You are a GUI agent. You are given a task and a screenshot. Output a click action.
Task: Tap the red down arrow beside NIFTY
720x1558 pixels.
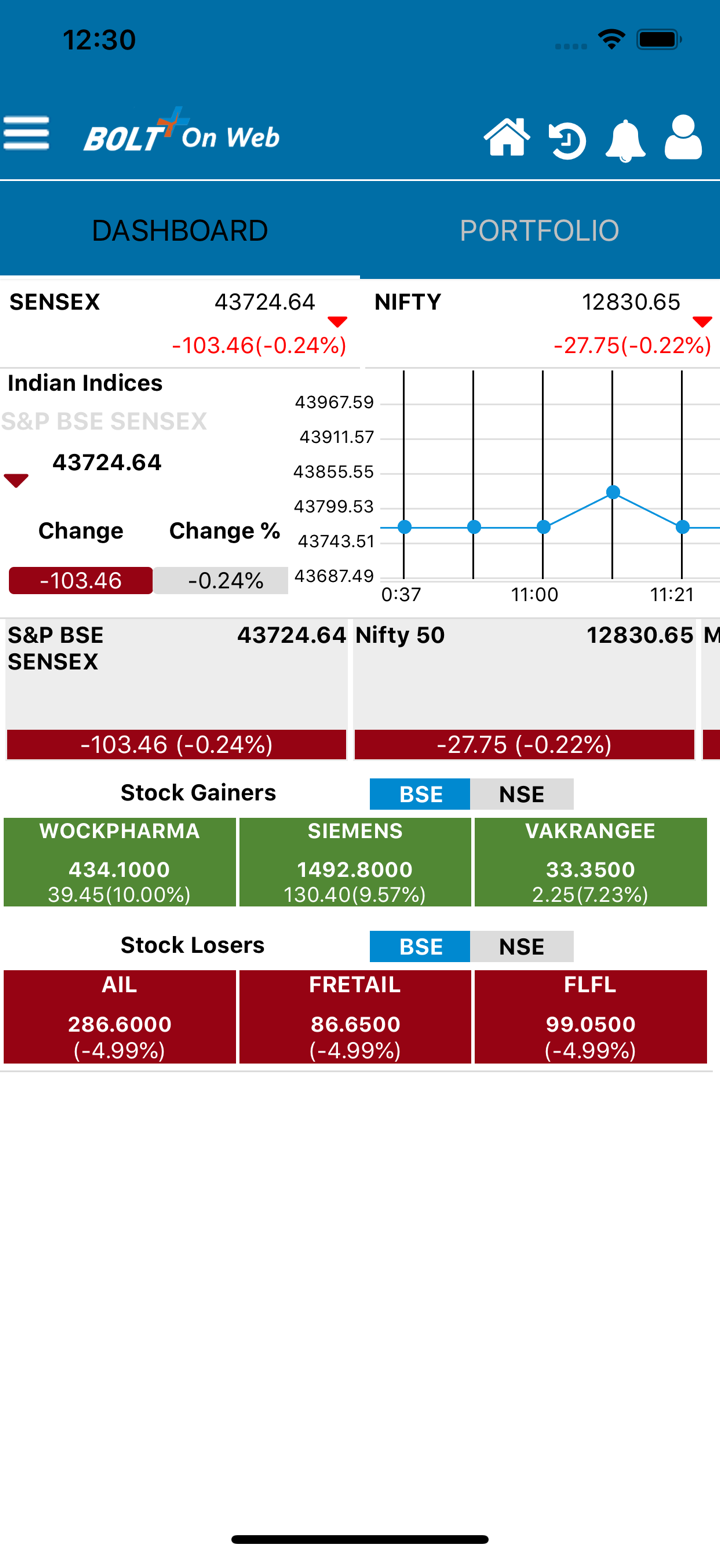702,321
